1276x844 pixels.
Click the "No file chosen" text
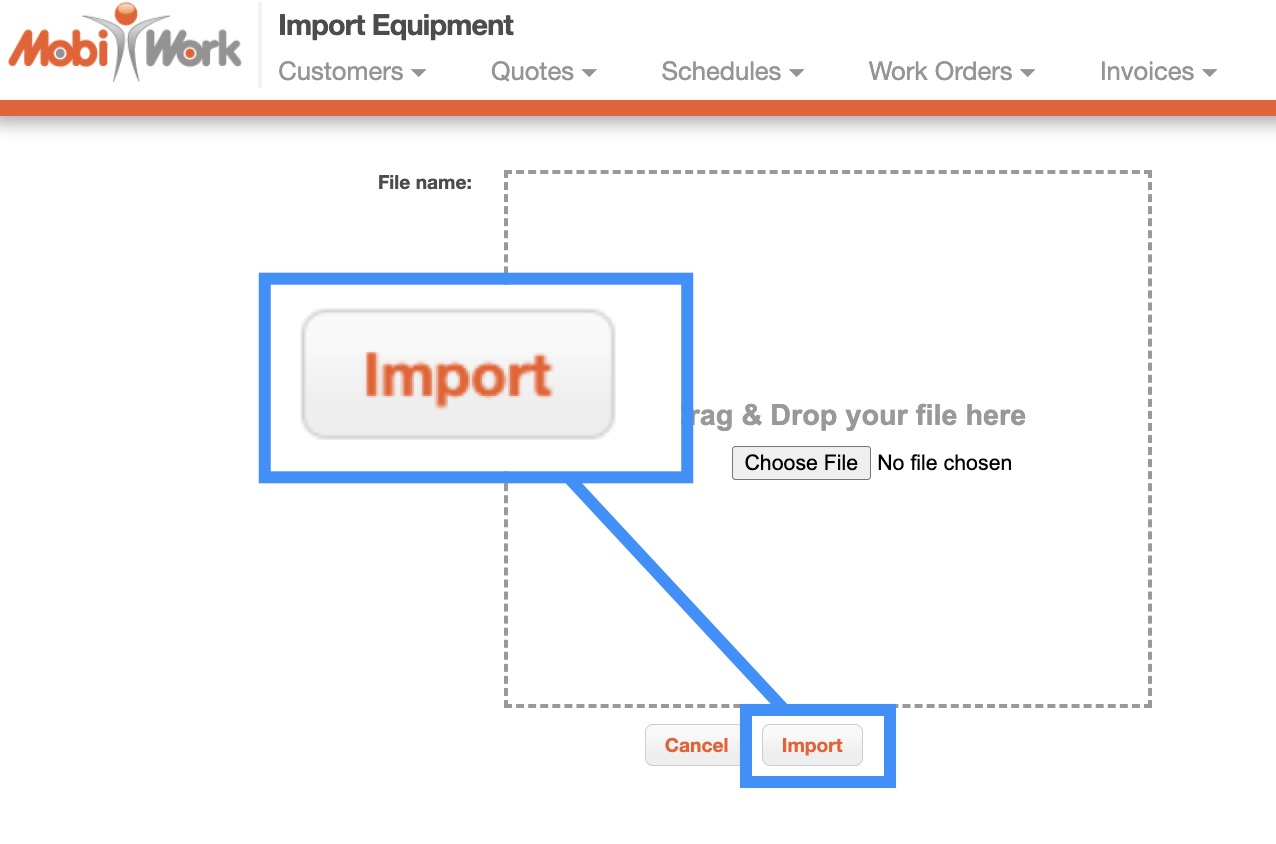[944, 463]
